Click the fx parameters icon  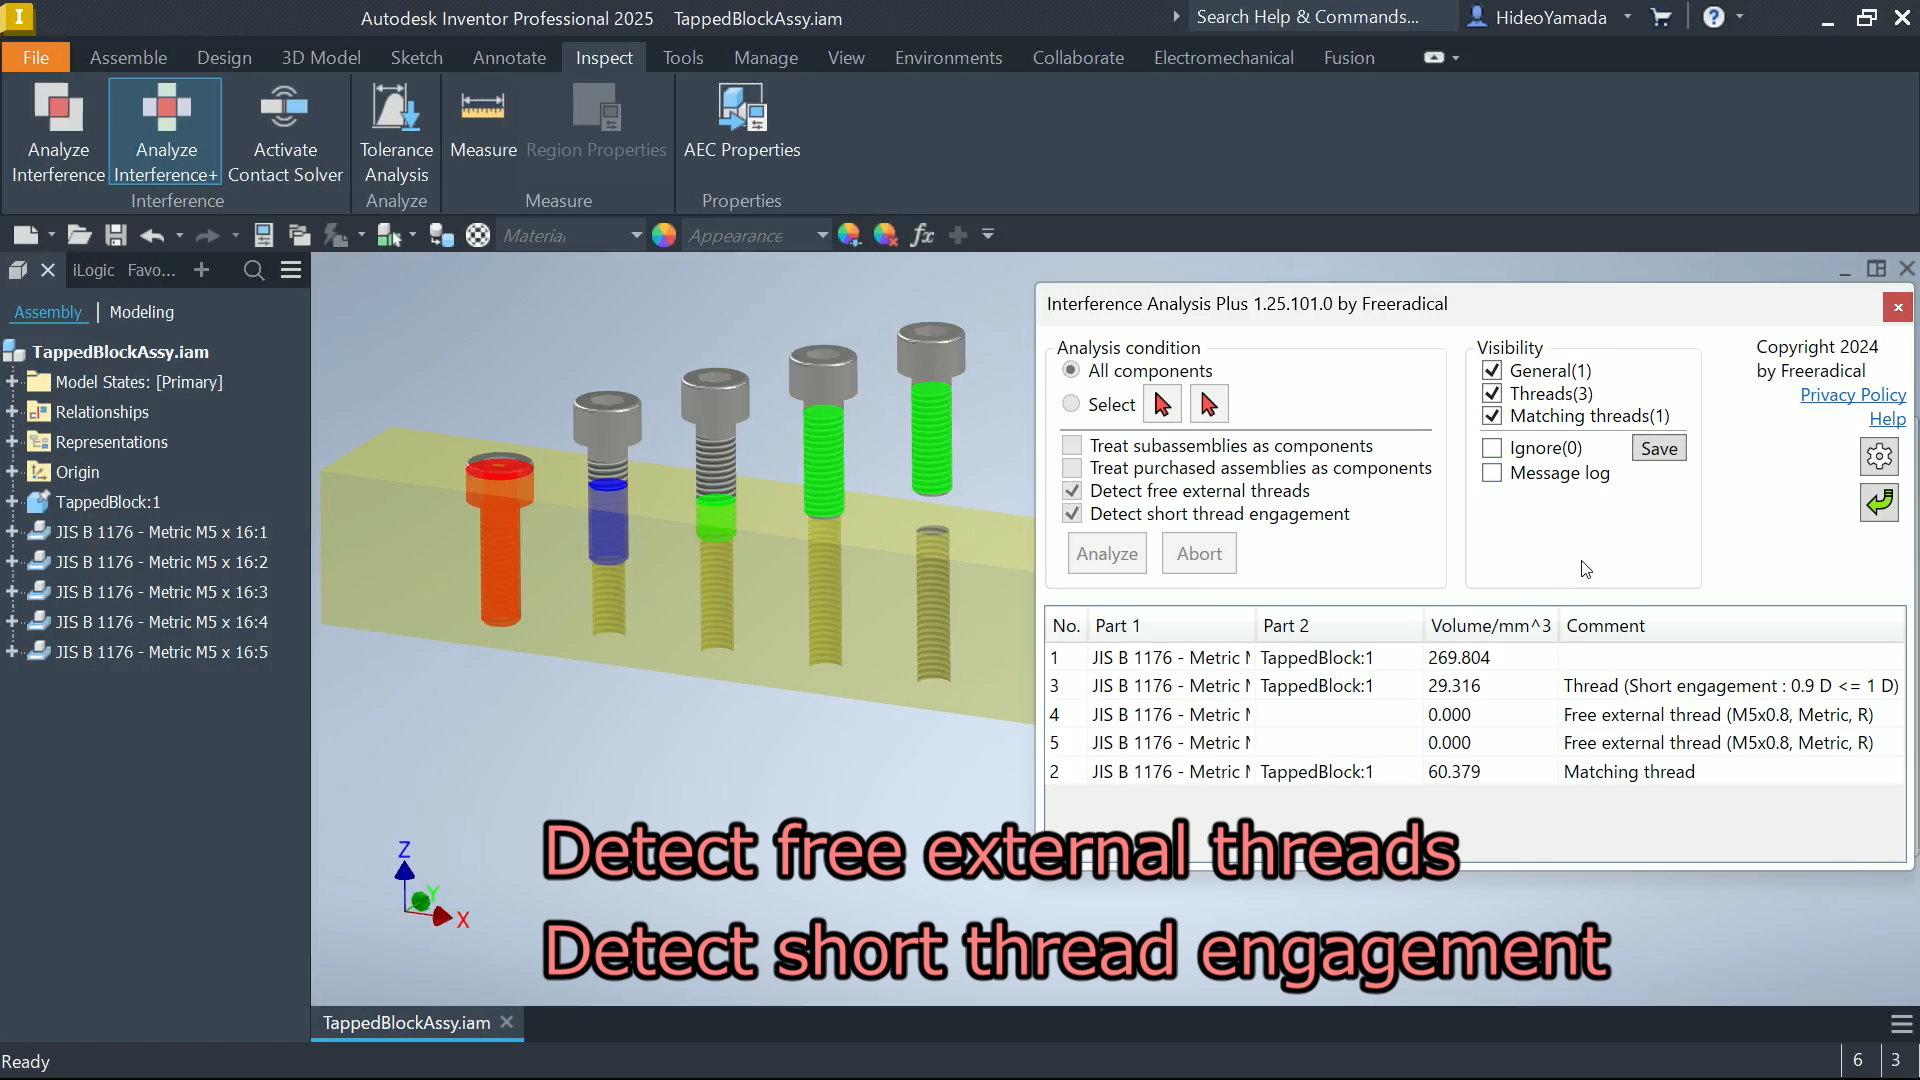tap(922, 235)
